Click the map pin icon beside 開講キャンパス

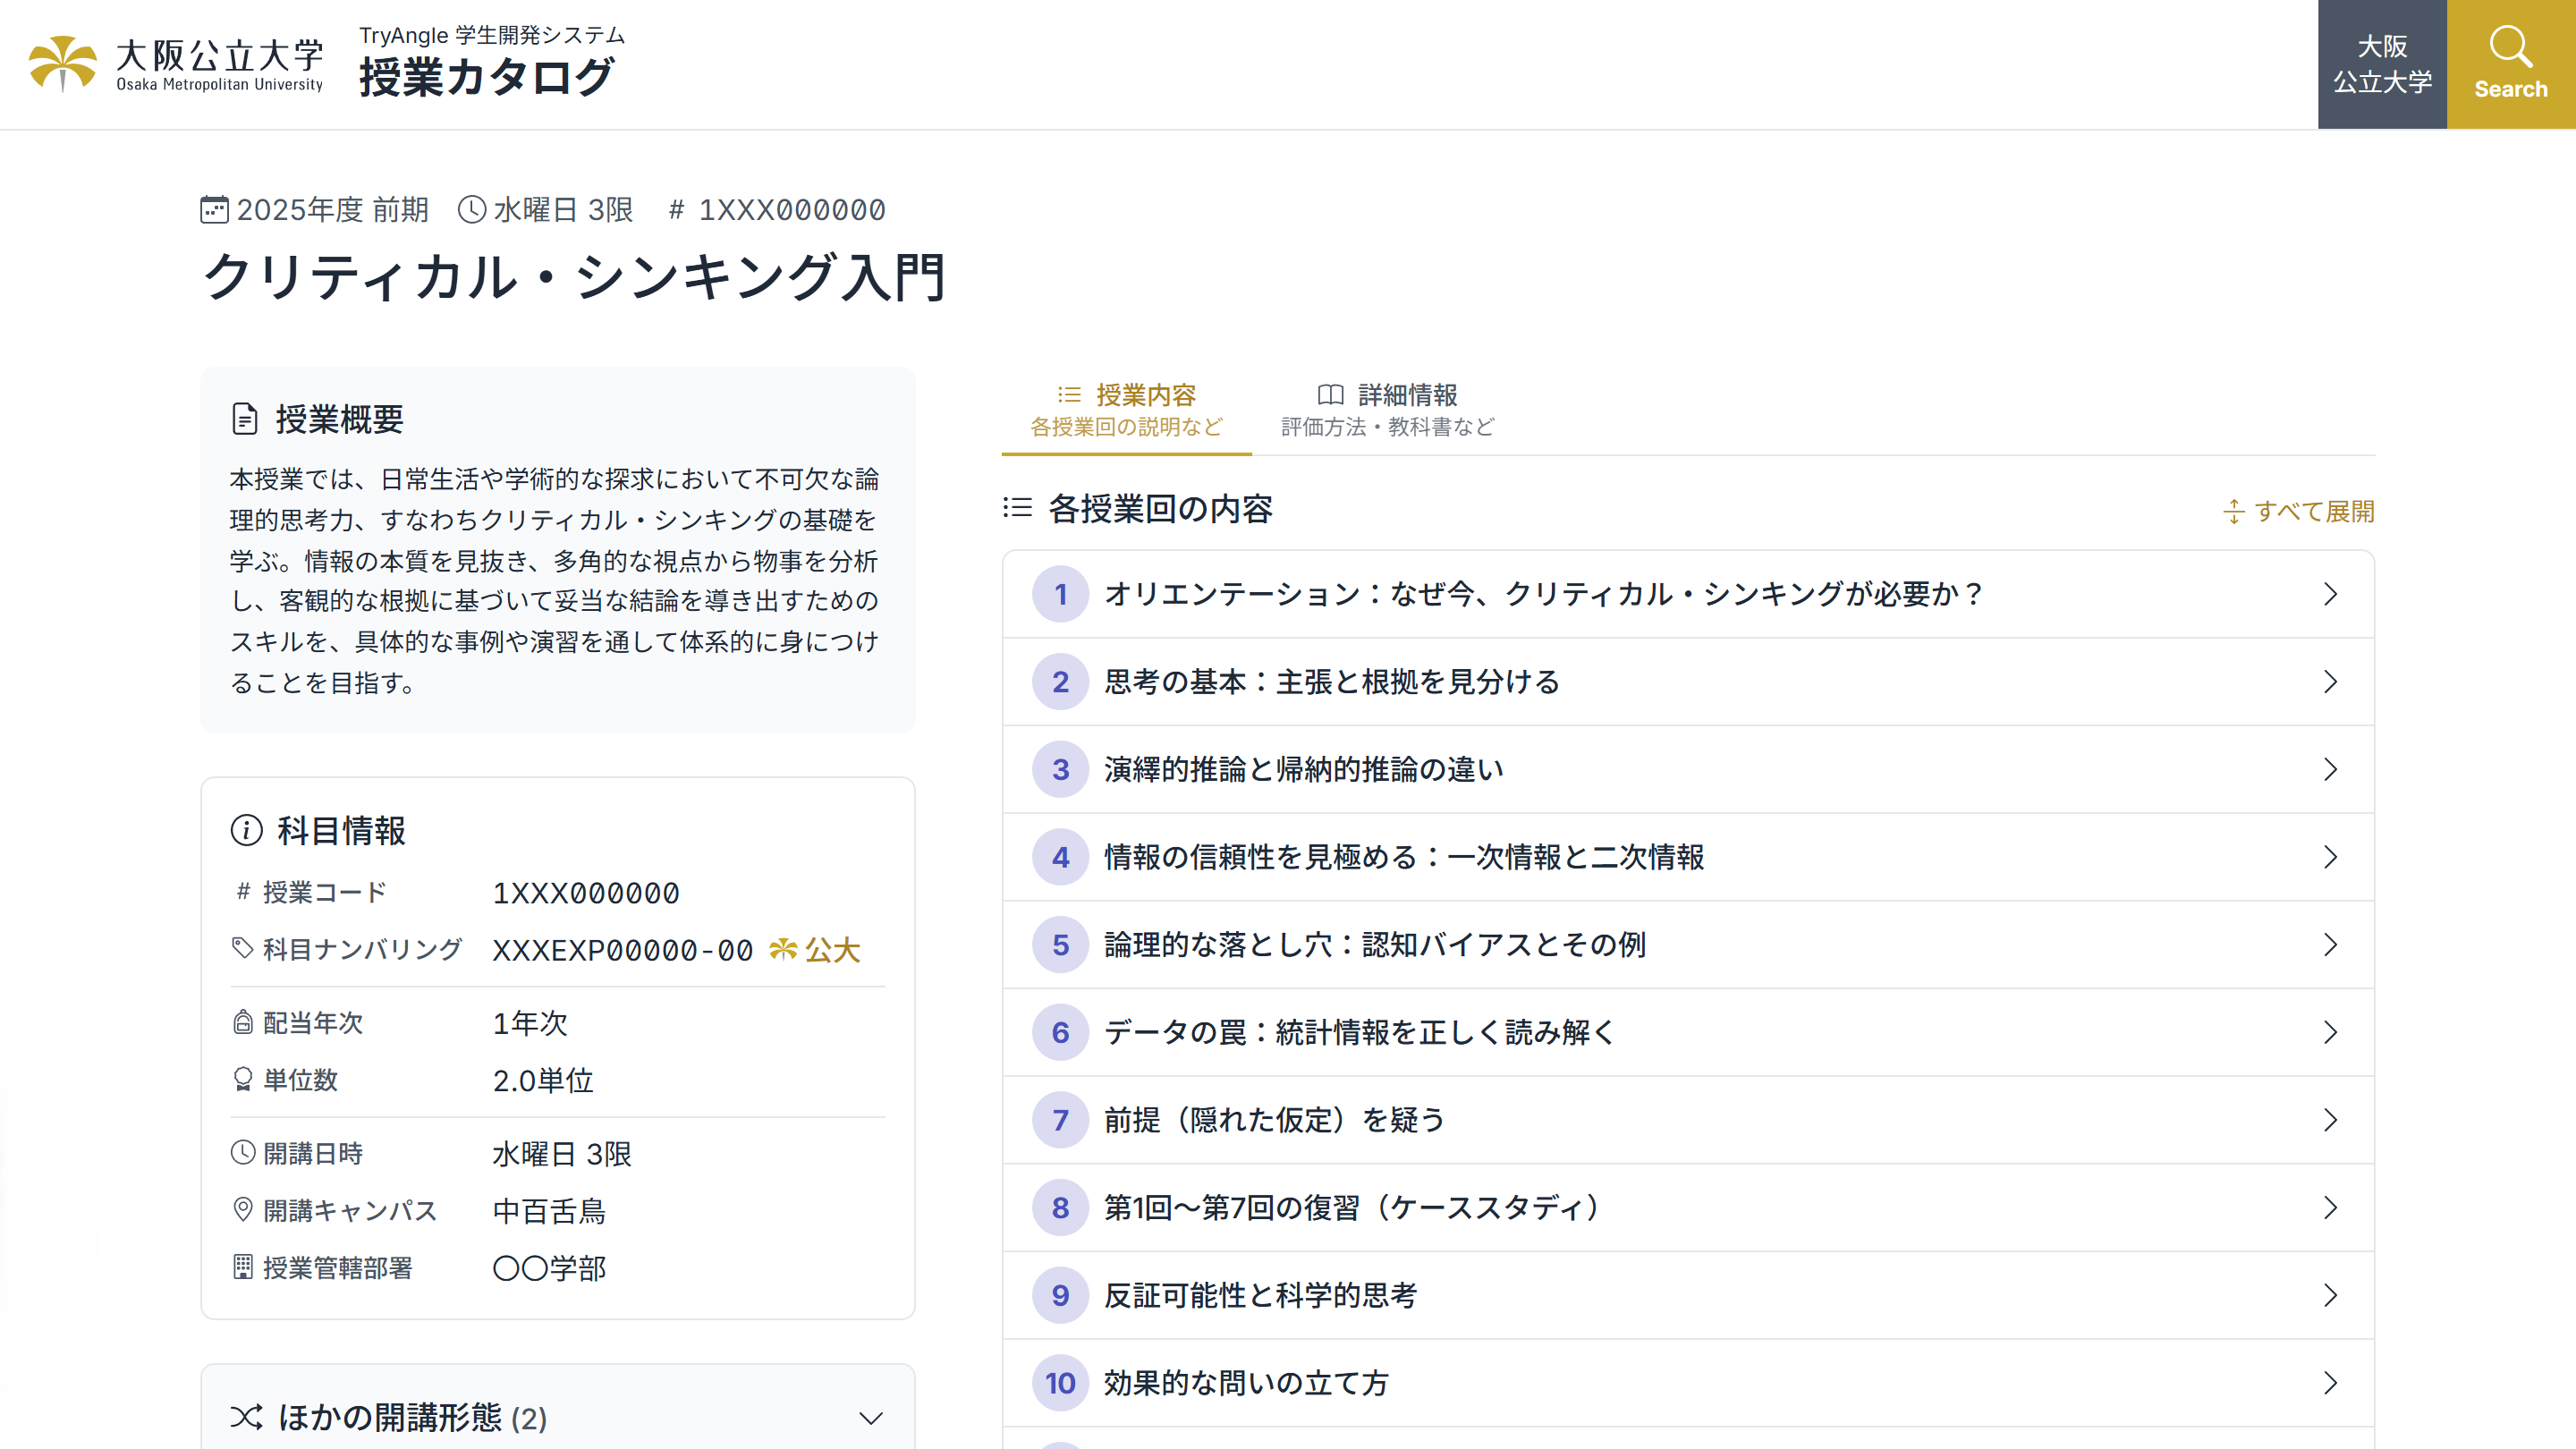click(242, 1209)
